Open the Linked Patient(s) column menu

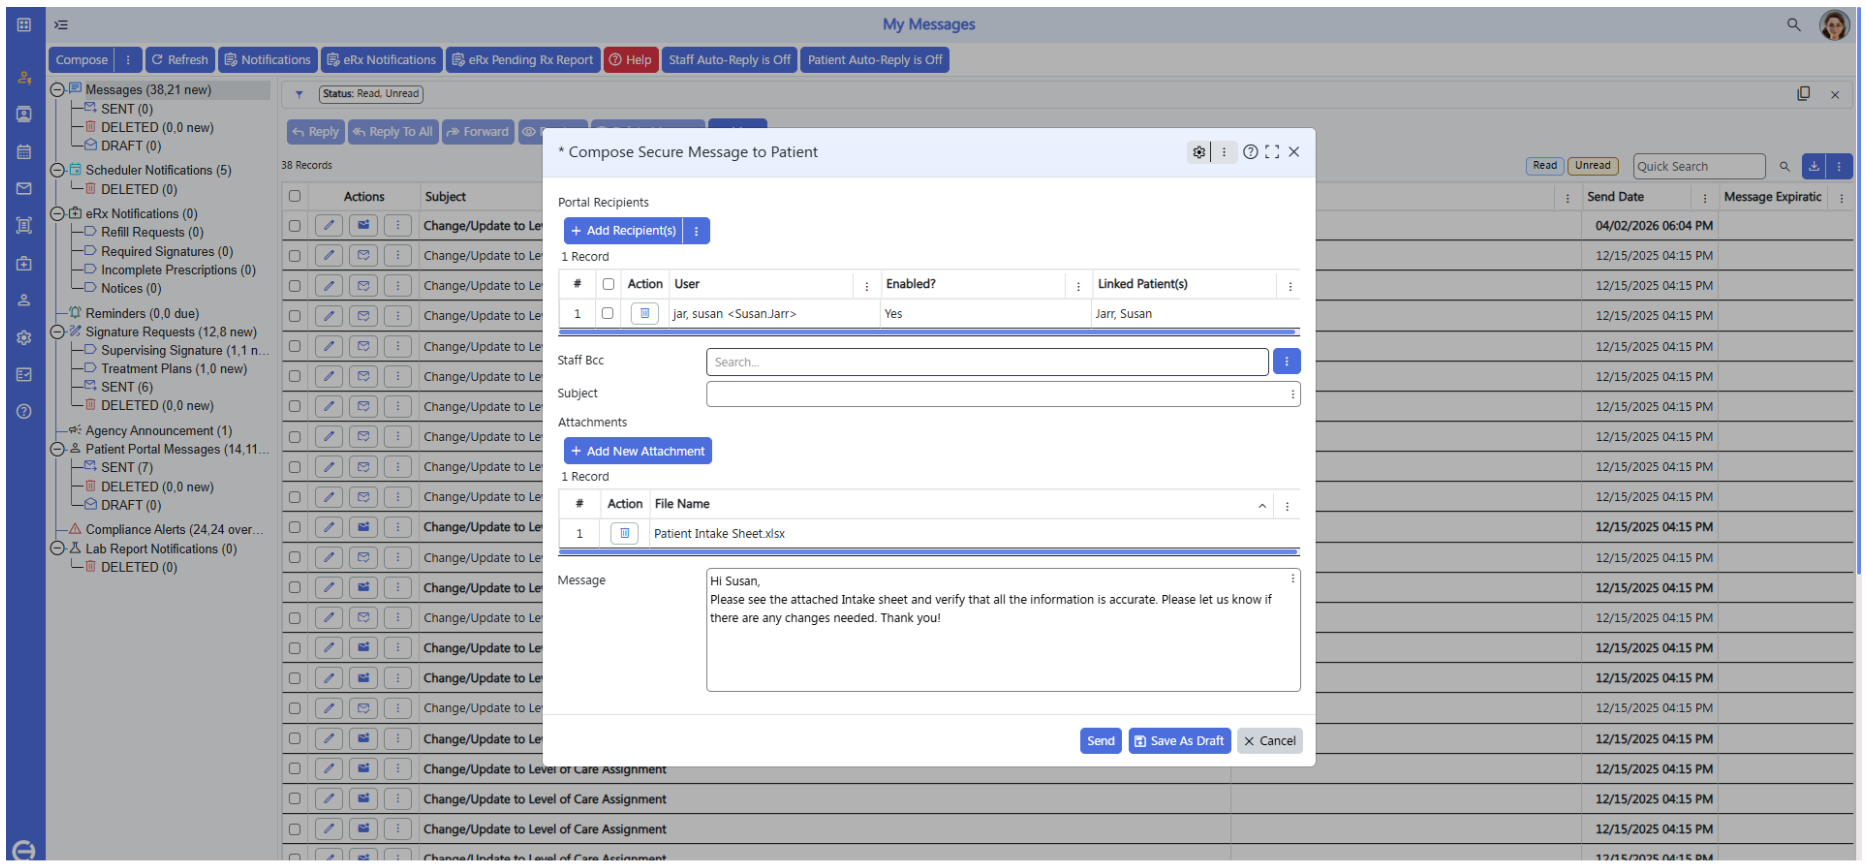click(x=1290, y=286)
